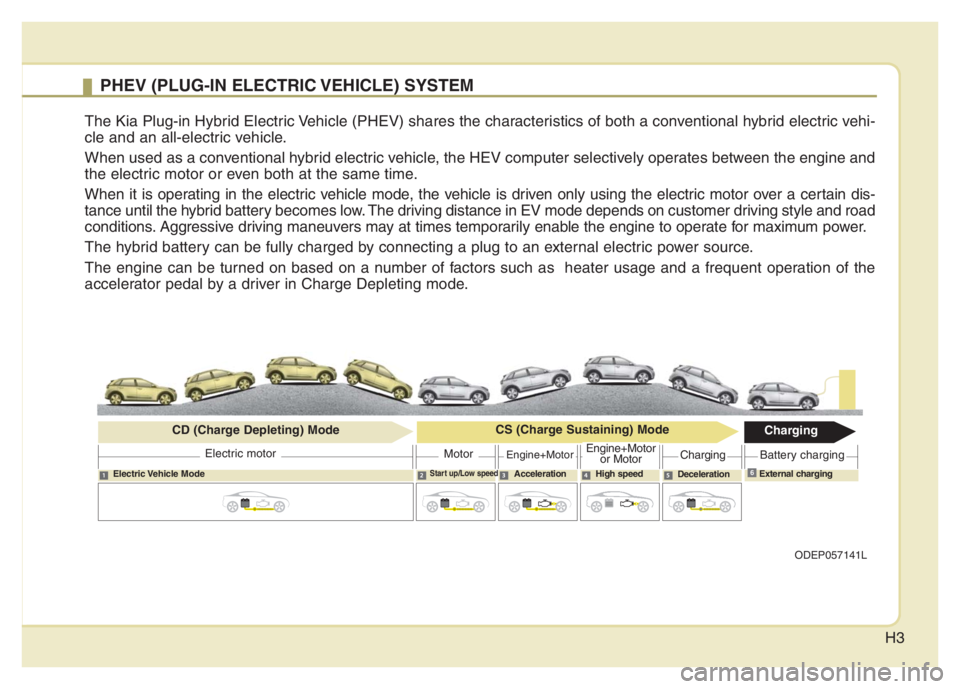Click the 'Deceleration' caption
The width and height of the screenshot is (960, 689).
tap(703, 474)
